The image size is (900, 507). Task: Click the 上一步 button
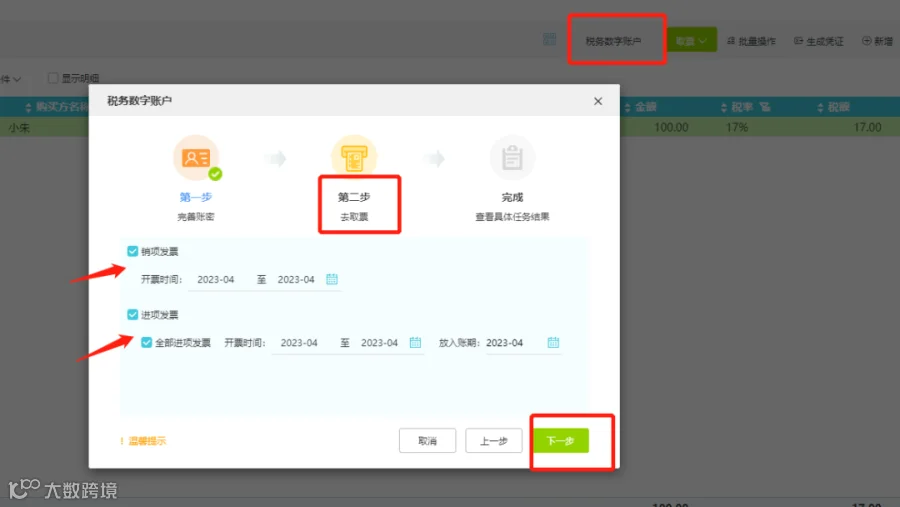(494, 440)
